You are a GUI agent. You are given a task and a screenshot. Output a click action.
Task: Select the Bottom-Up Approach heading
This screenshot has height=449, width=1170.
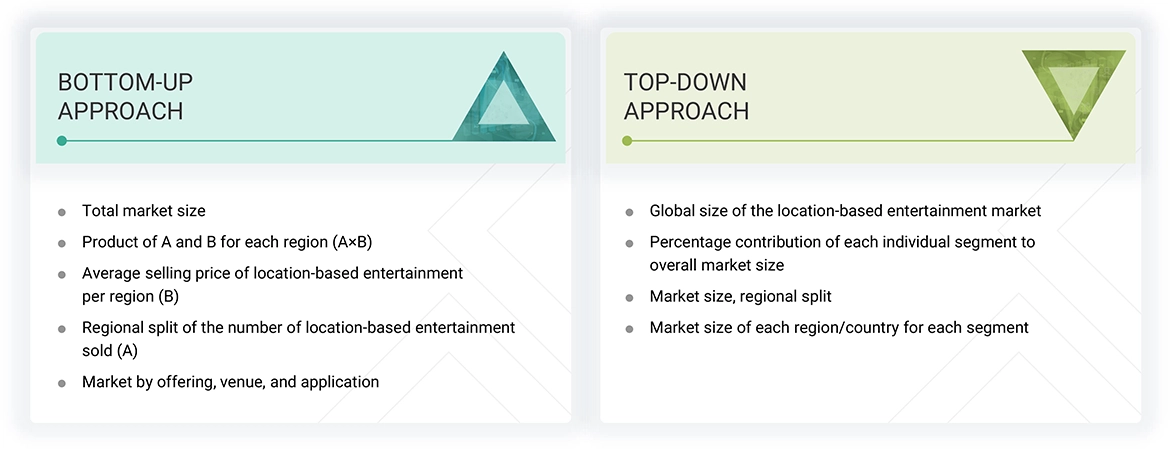point(120,96)
